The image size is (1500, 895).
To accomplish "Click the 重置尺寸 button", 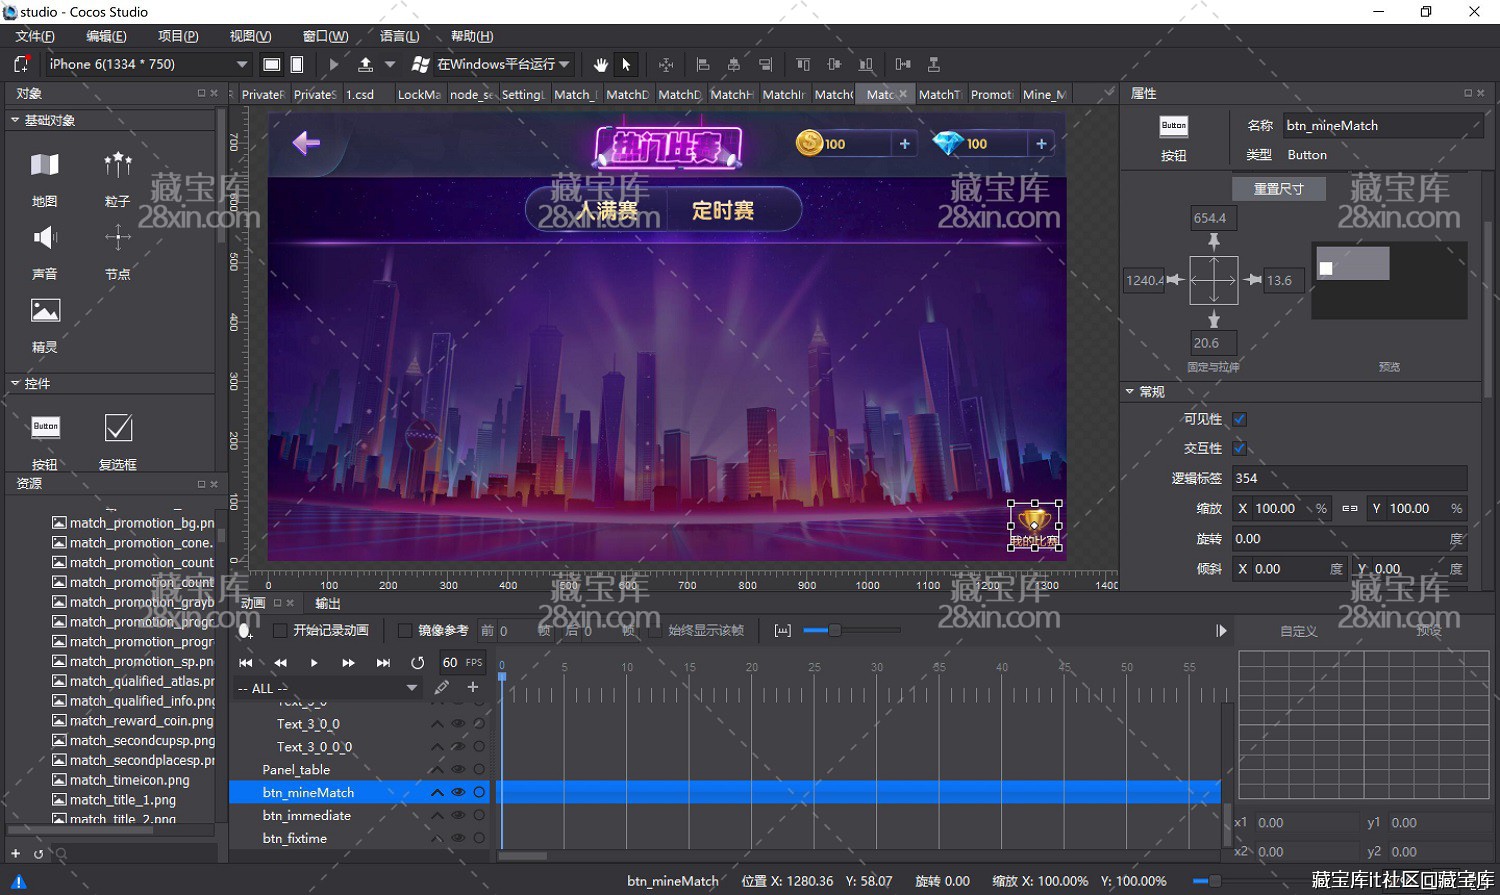I will pos(1278,189).
